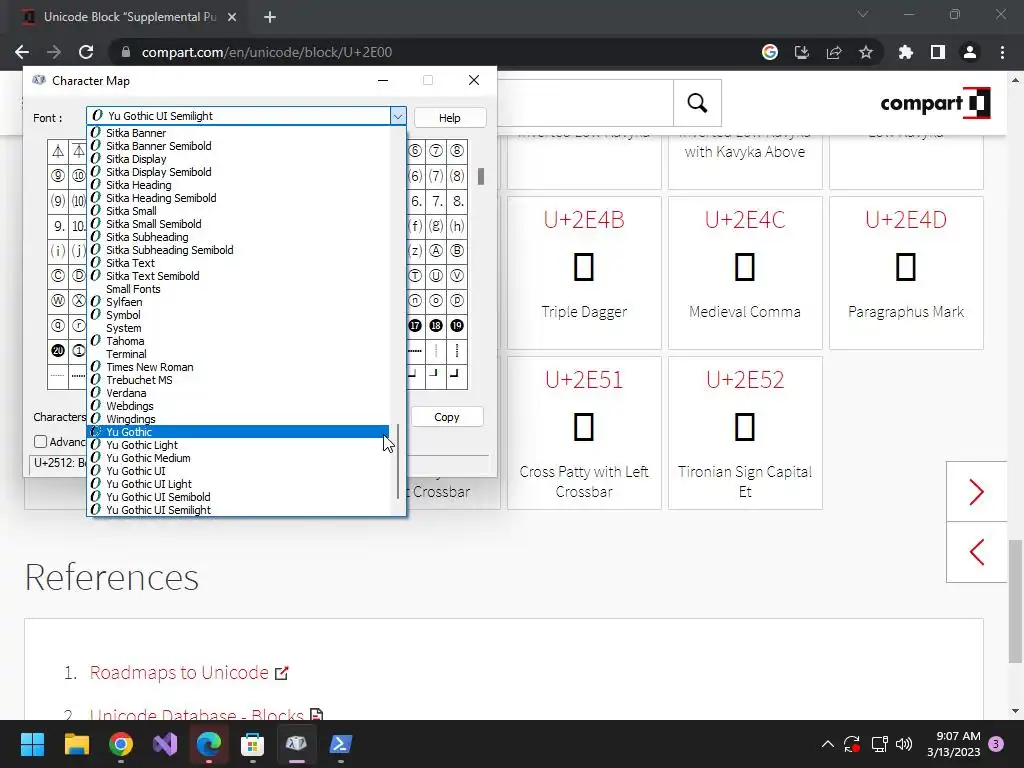The image size is (1024, 768).
Task: Open Chrome from the taskbar
Action: click(x=121, y=744)
